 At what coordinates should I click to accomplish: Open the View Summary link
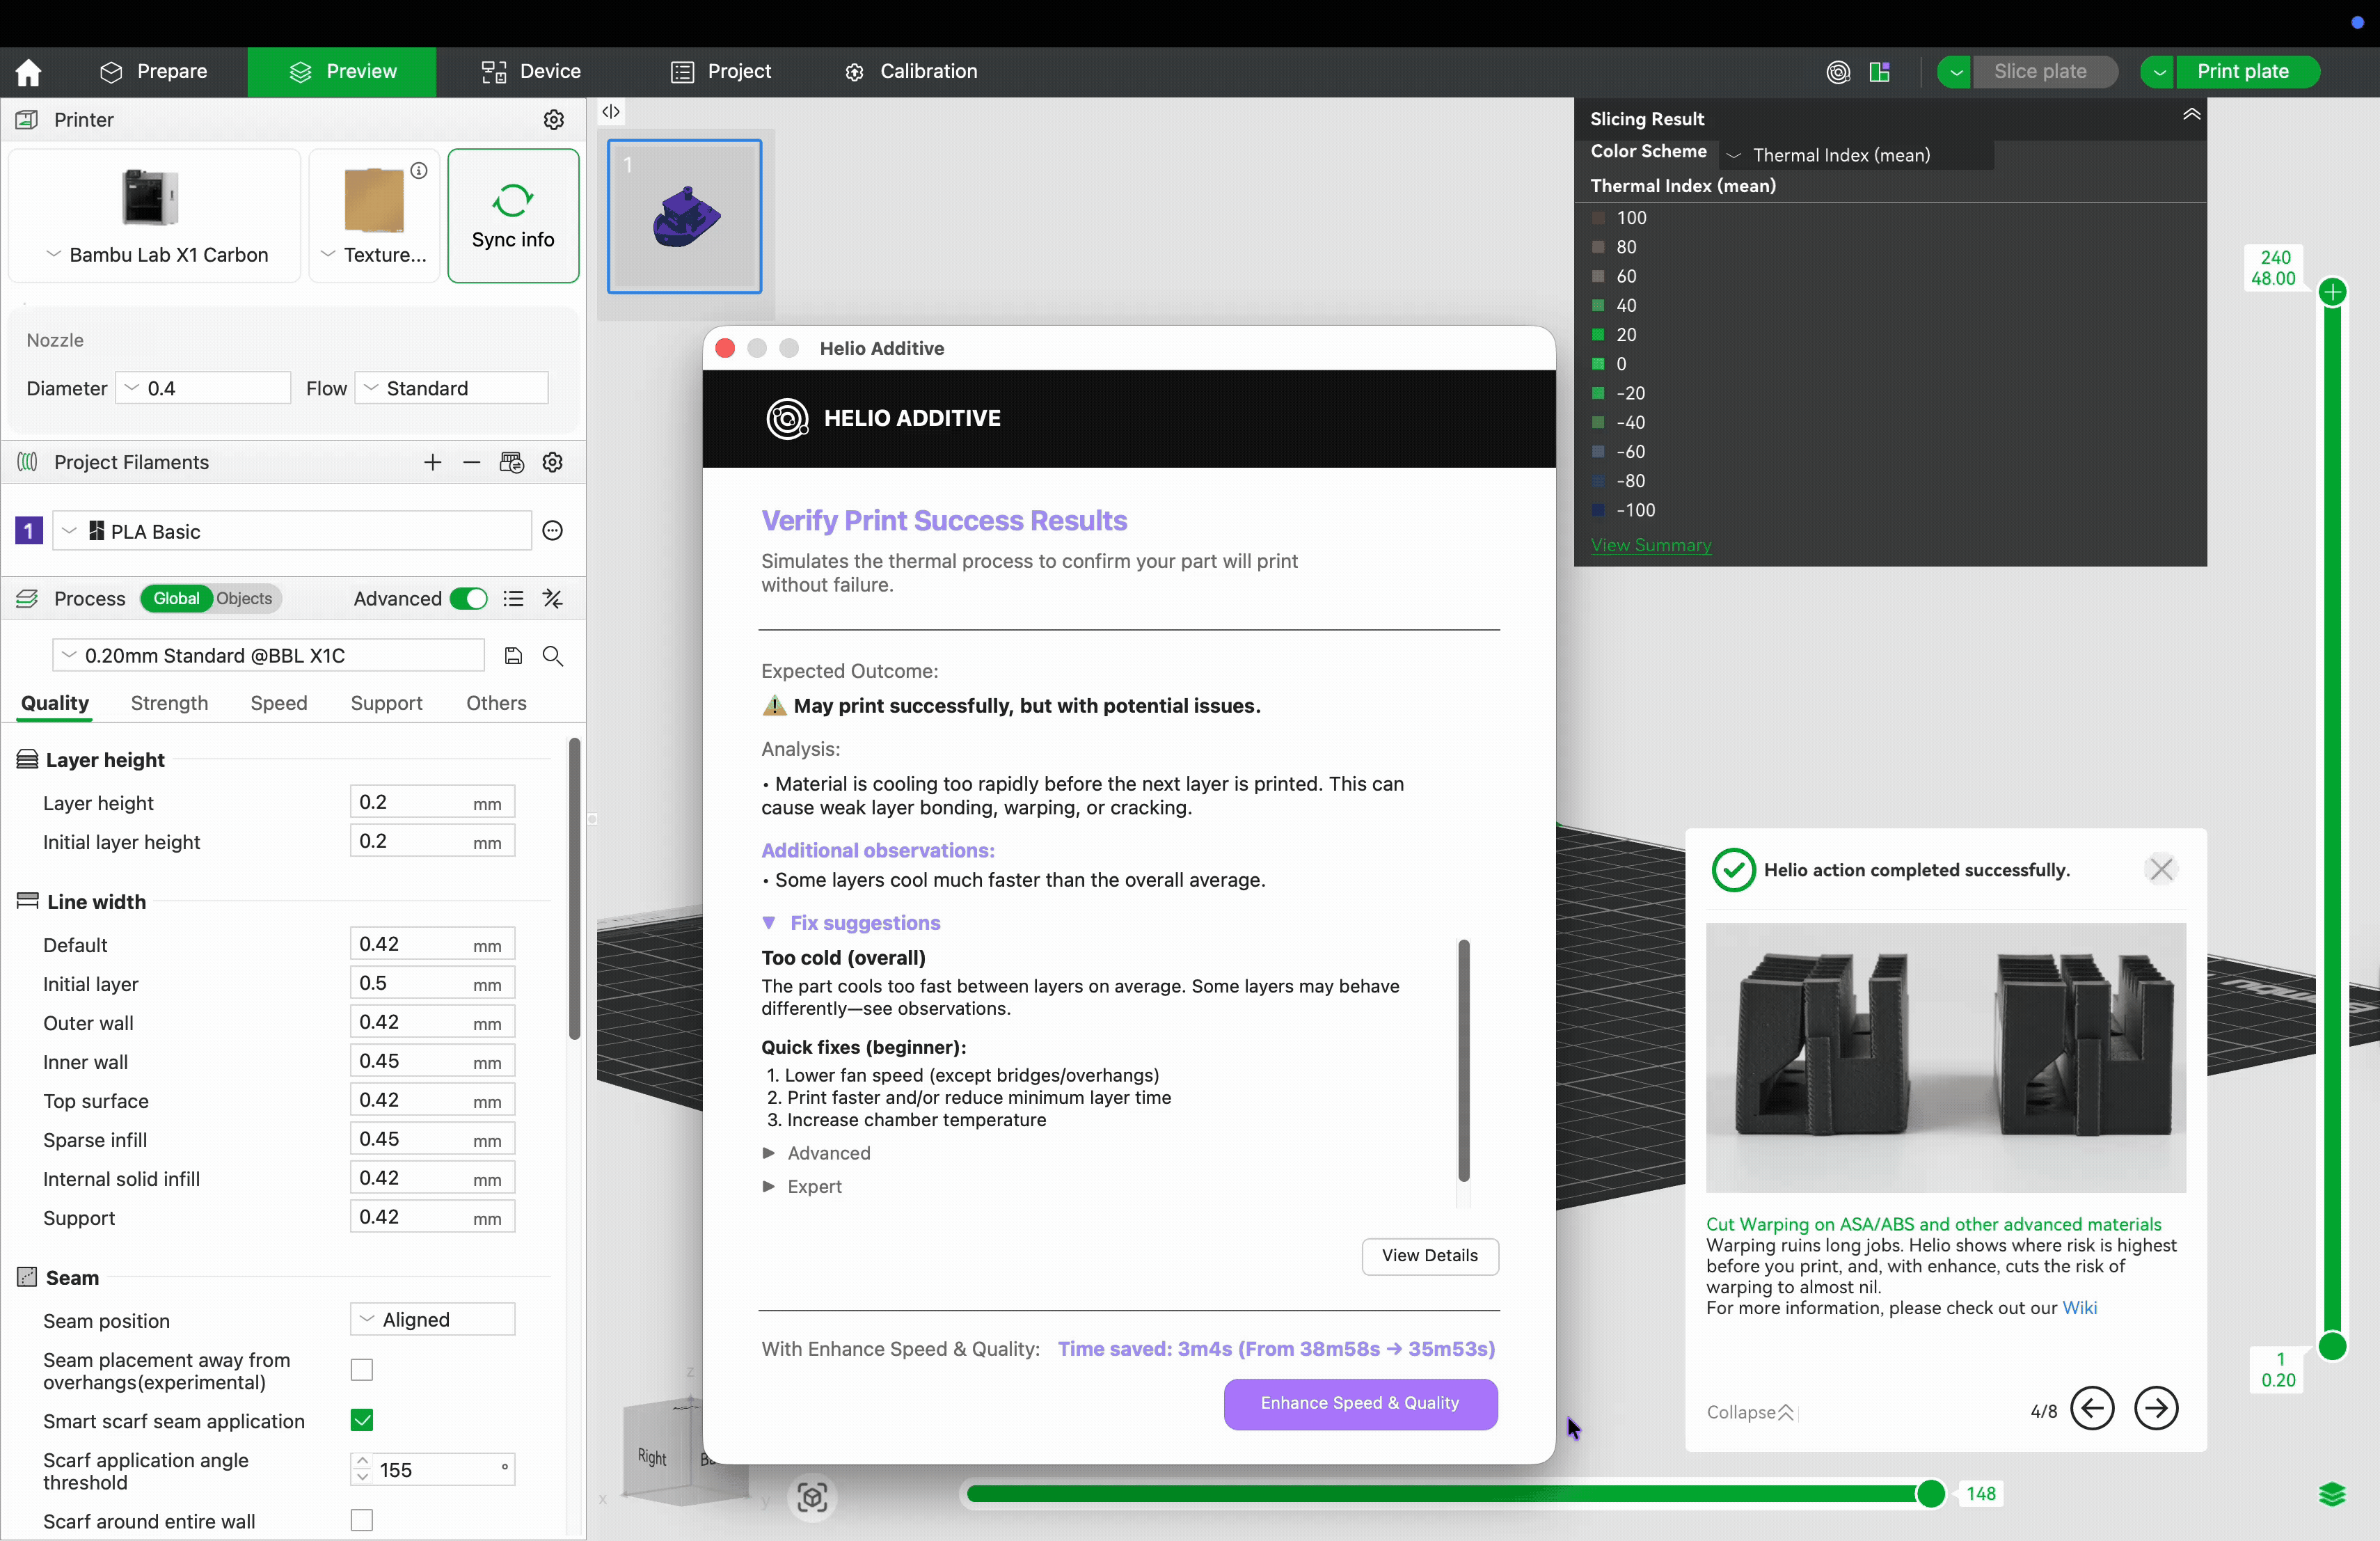pos(1650,545)
